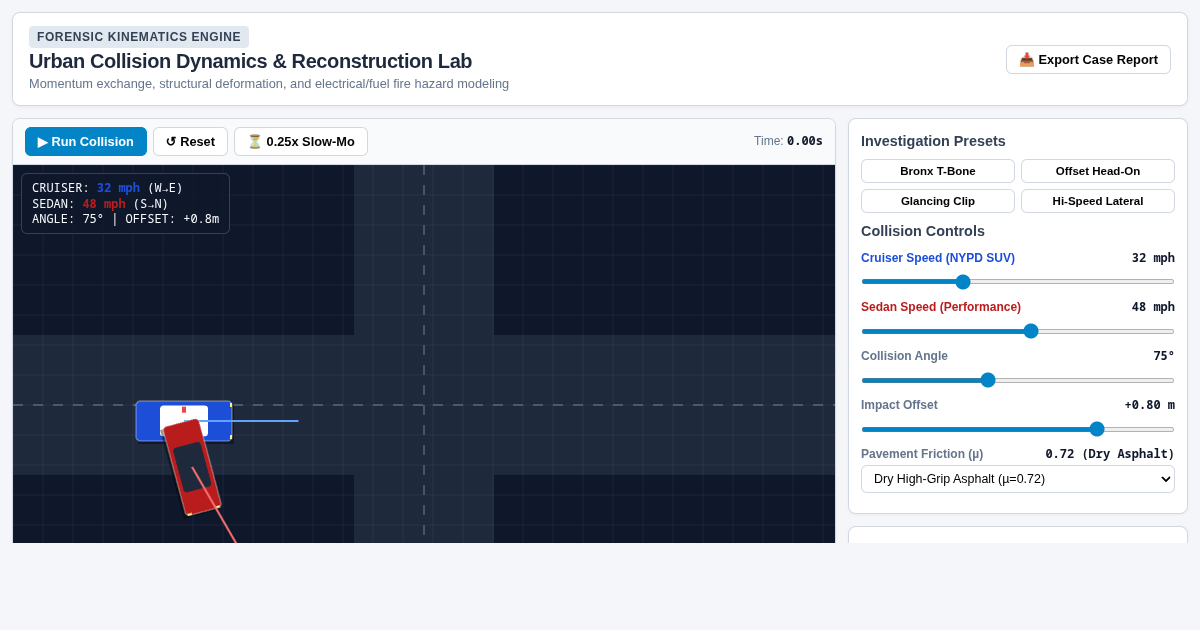1200x630 pixels.
Task: Click the '48 mph' sedan speed value
Action: point(1153,307)
